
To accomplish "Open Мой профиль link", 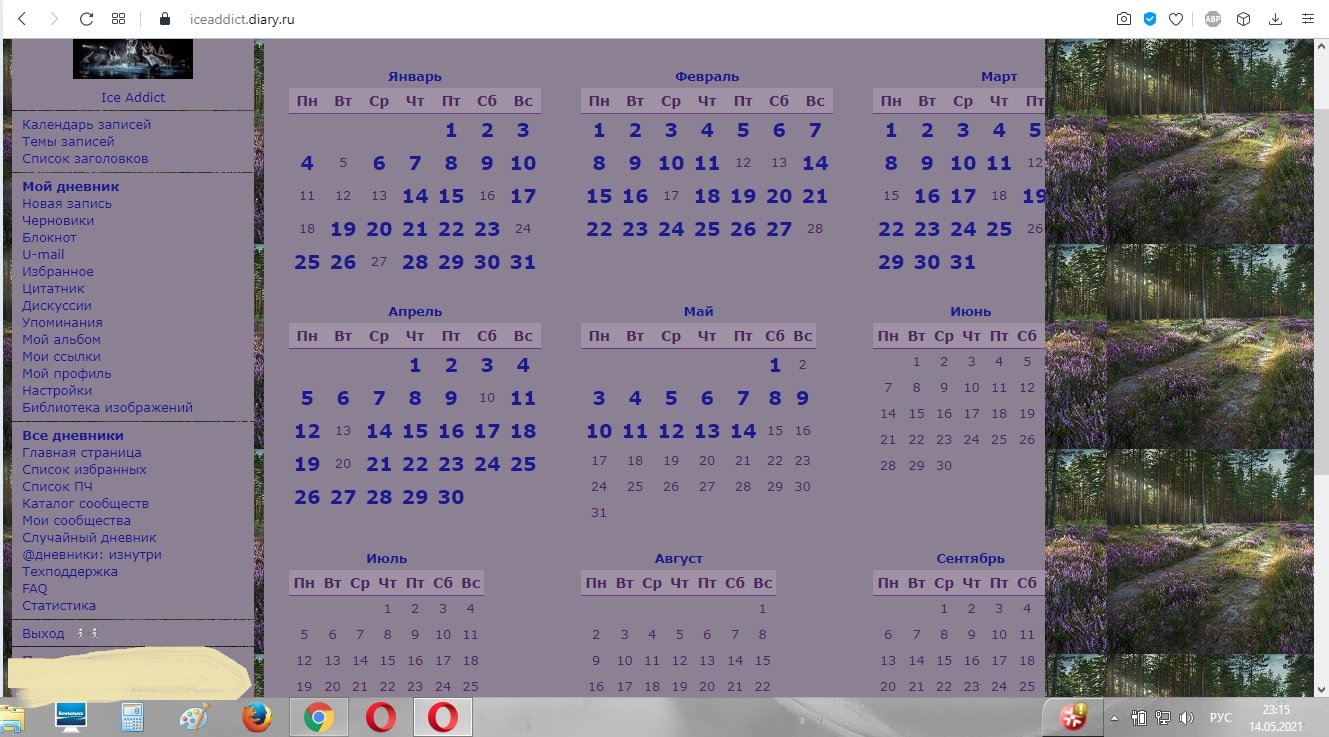I will pyautogui.click(x=67, y=373).
